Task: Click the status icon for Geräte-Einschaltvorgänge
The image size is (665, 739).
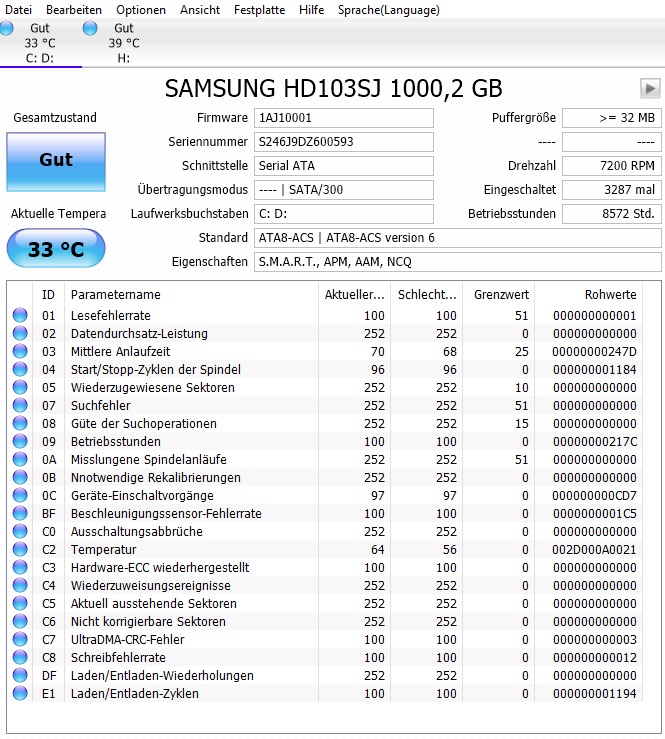Action: click(20, 495)
